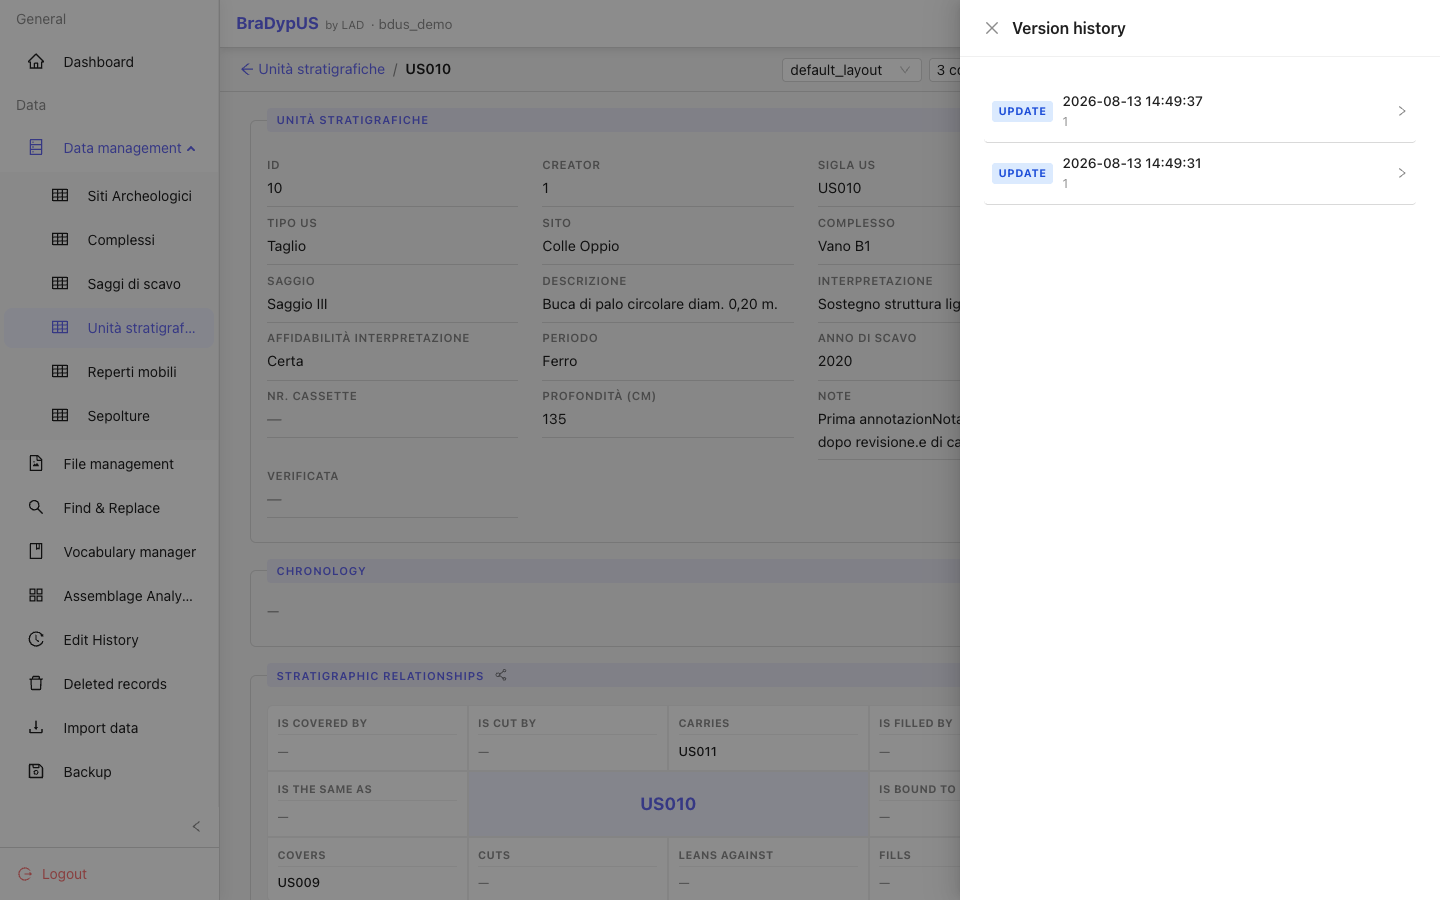This screenshot has height=900, width=1440.
Task: Click the Edit History clock icon
Action: [x=36, y=640]
